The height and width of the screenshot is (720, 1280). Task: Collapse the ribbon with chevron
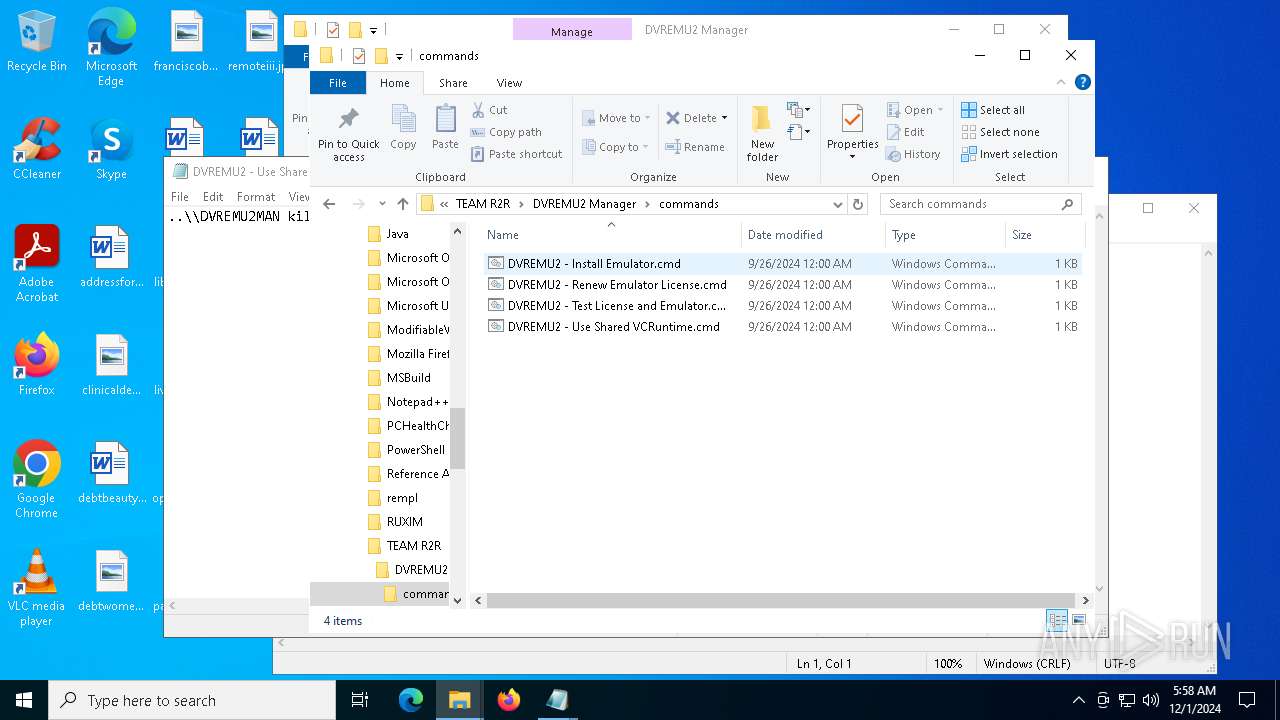[x=1062, y=83]
